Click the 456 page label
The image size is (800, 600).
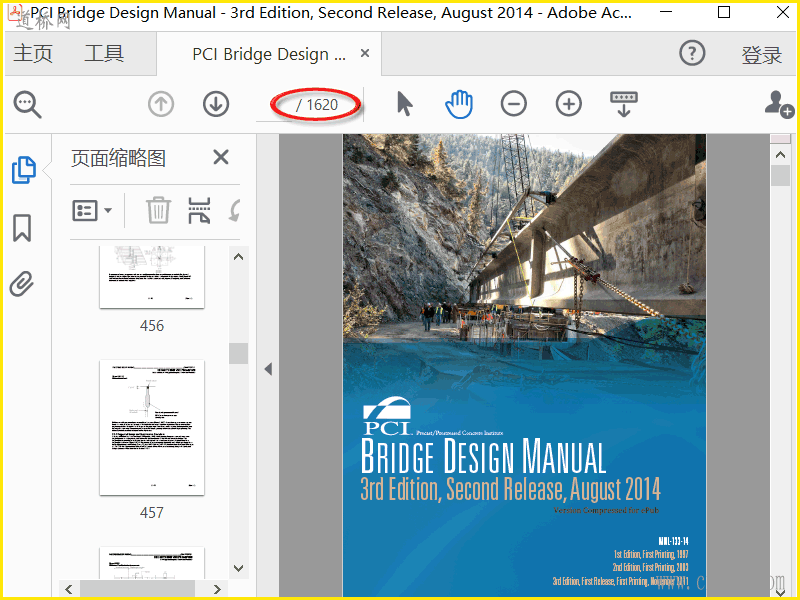click(x=152, y=326)
